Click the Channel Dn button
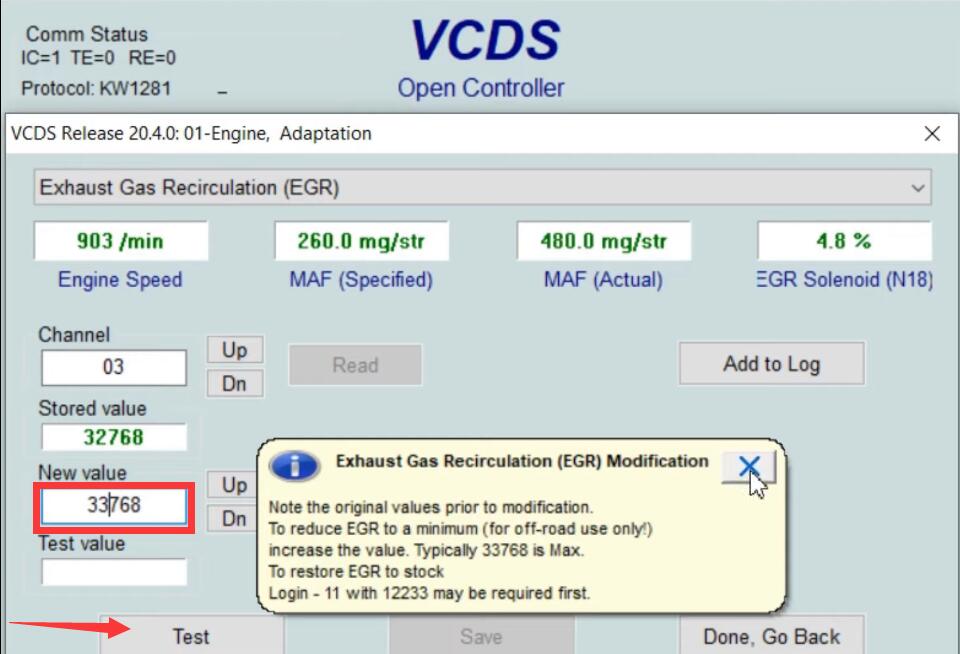The width and height of the screenshot is (960, 654). tap(235, 384)
